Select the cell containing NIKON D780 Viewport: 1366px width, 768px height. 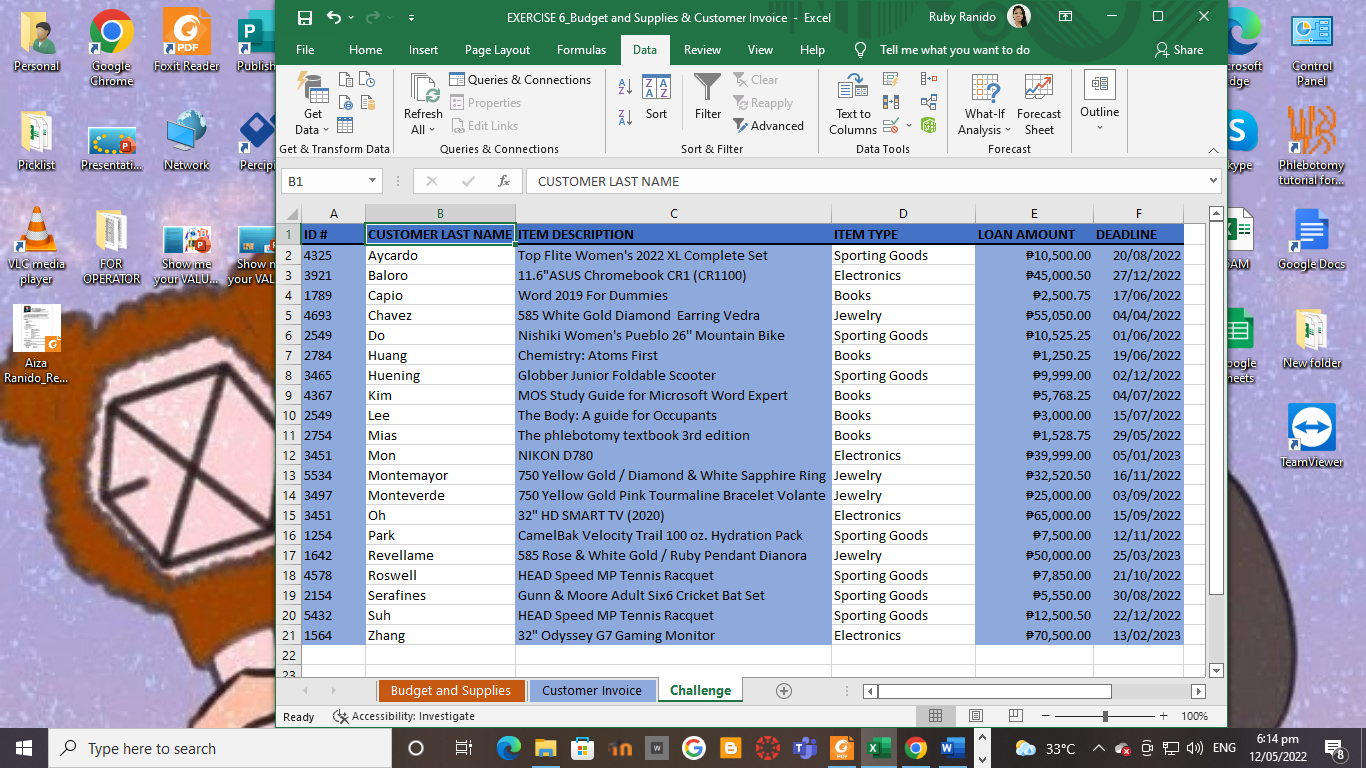pos(673,455)
